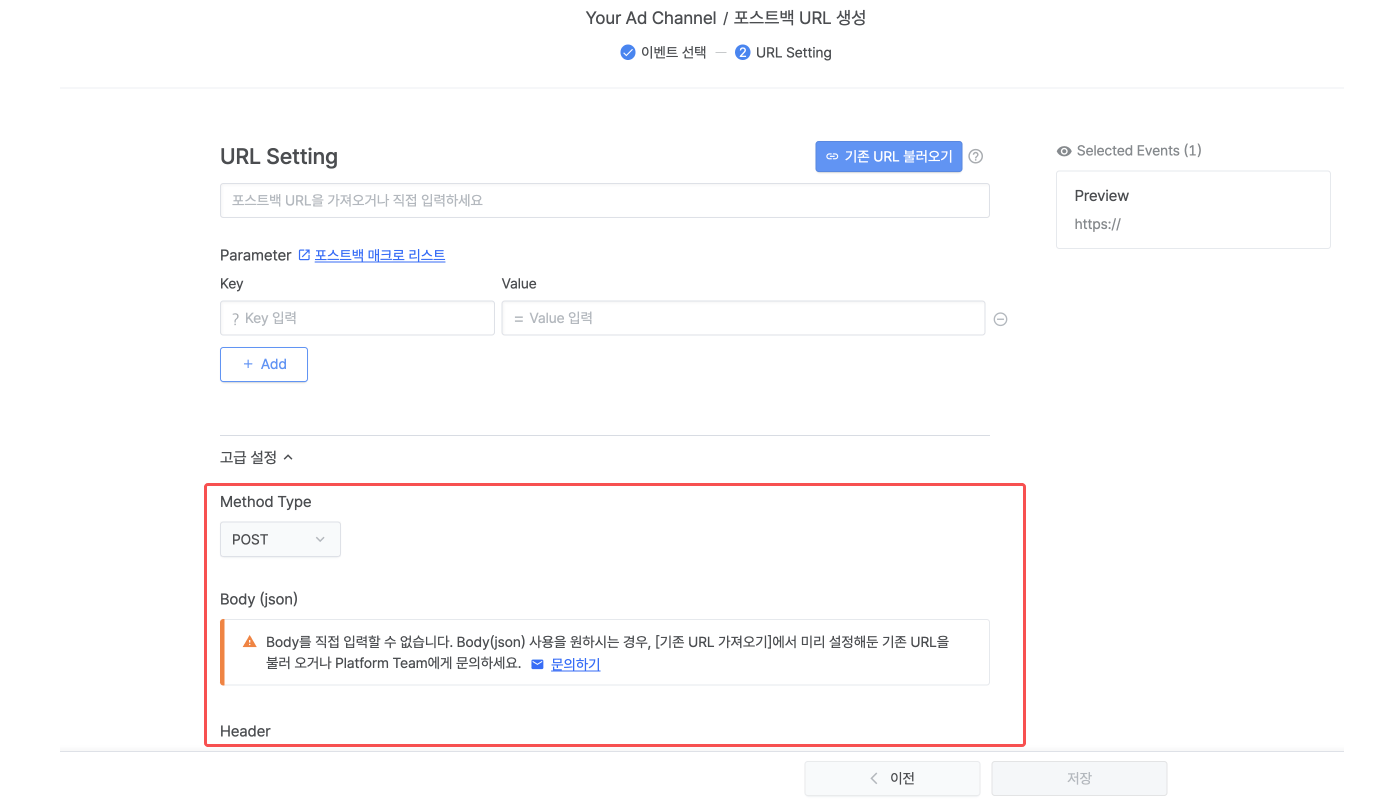Viewport: 1400px width, 800px height.
Task: Click the Body (json) label
Action: [259, 599]
